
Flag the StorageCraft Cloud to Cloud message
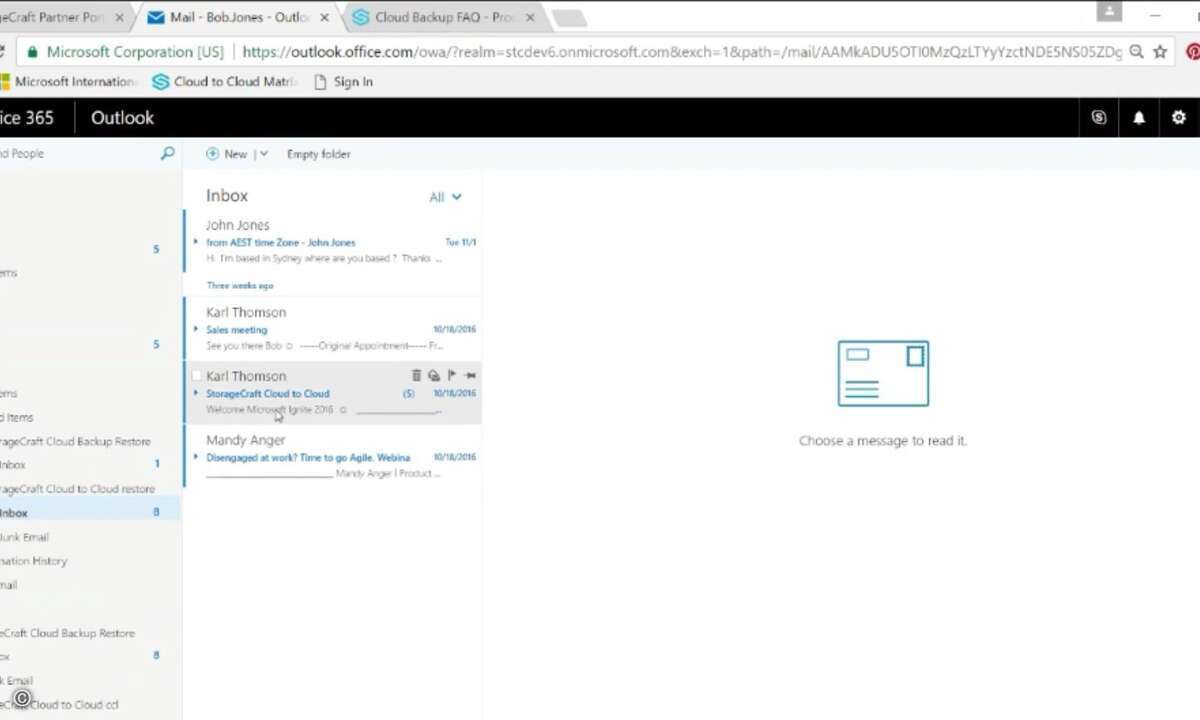pyautogui.click(x=452, y=375)
